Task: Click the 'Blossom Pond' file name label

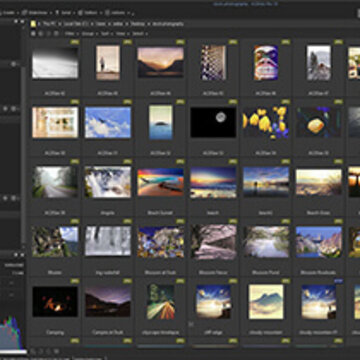Action: point(266,272)
